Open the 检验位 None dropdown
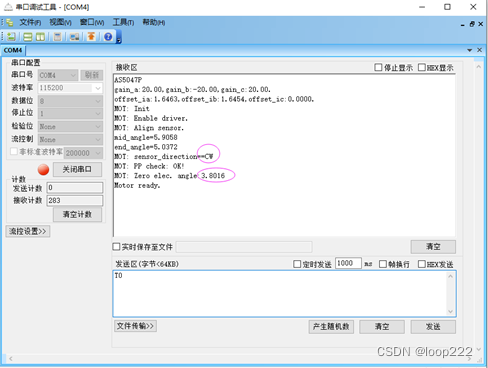Viewport: 488px width, 368px height. tap(70, 127)
